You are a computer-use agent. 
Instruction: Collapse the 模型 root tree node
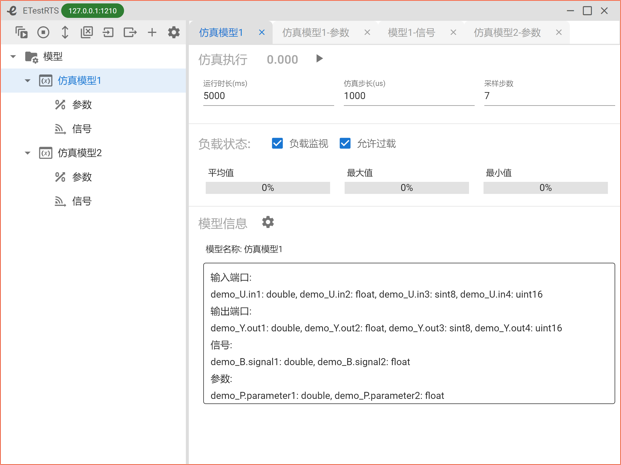tap(13, 57)
